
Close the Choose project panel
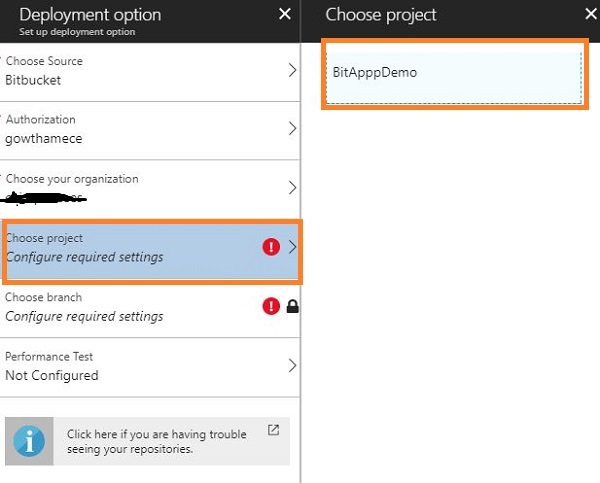(x=590, y=14)
